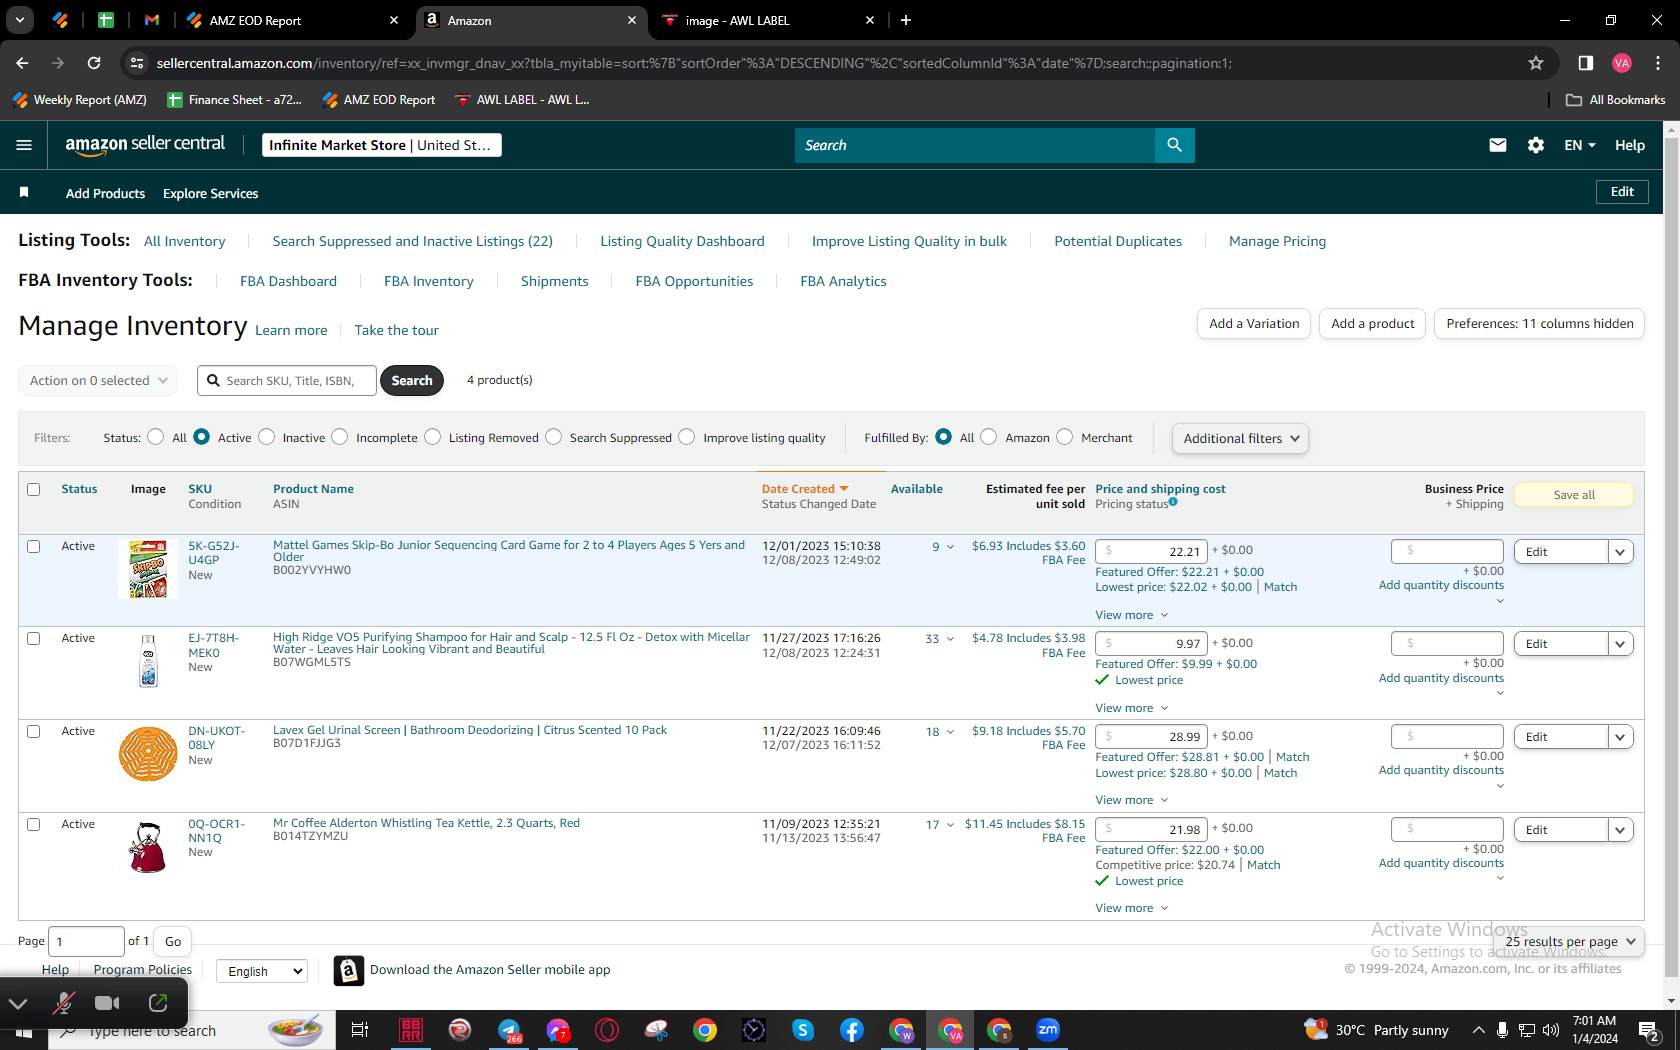Choose the Inactive status radio button
Screen dimensions: 1680x1050
point(266,437)
